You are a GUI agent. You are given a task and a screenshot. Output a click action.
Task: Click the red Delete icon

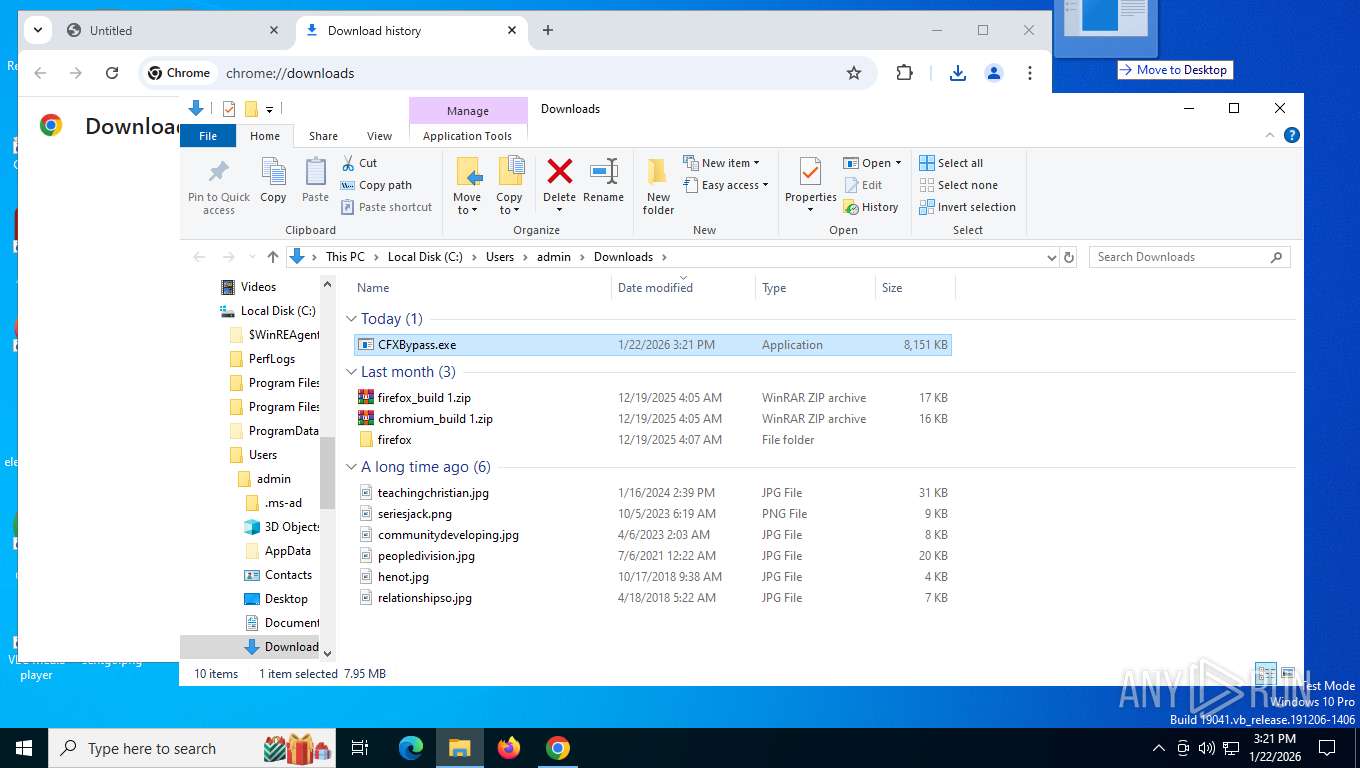tap(559, 171)
